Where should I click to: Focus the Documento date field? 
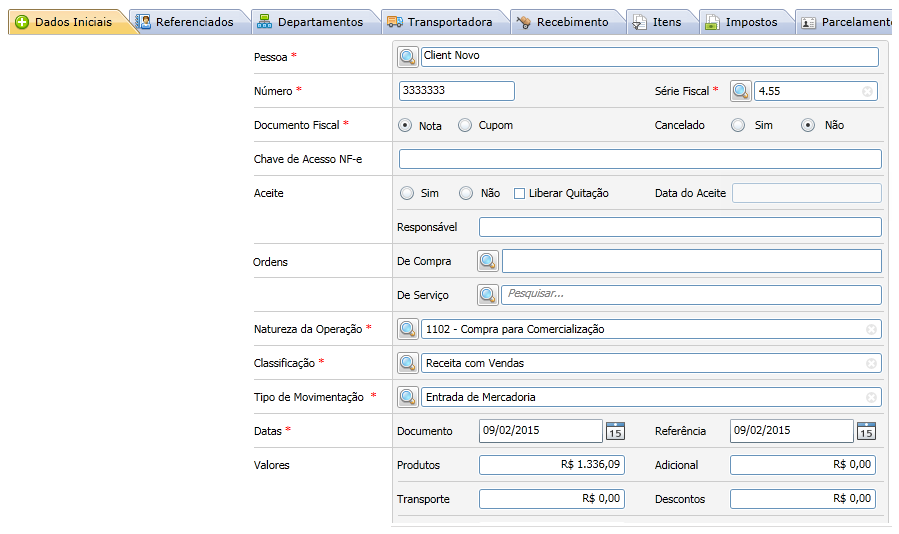(541, 431)
